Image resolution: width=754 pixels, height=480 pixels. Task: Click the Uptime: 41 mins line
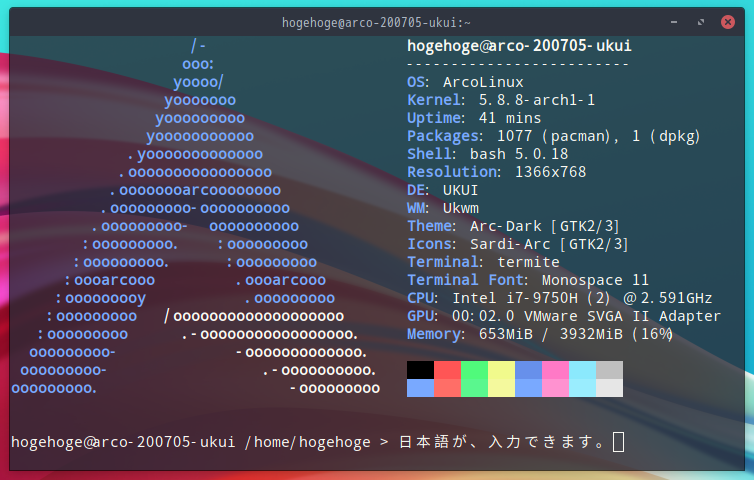click(474, 118)
